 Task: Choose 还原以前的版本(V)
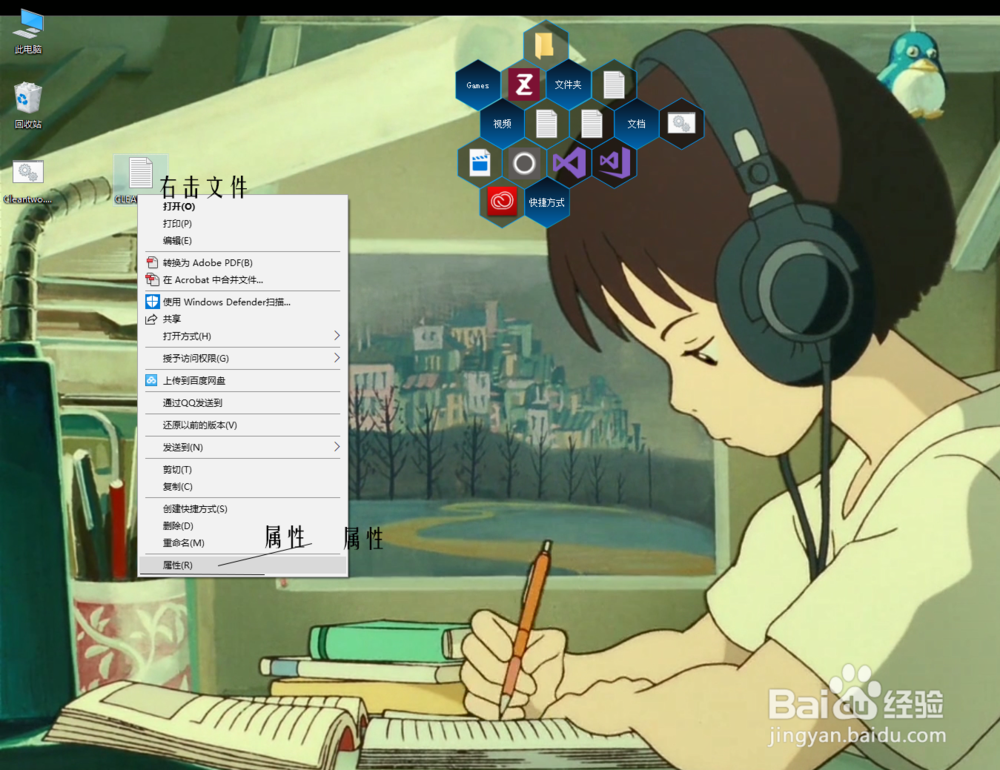(x=243, y=425)
